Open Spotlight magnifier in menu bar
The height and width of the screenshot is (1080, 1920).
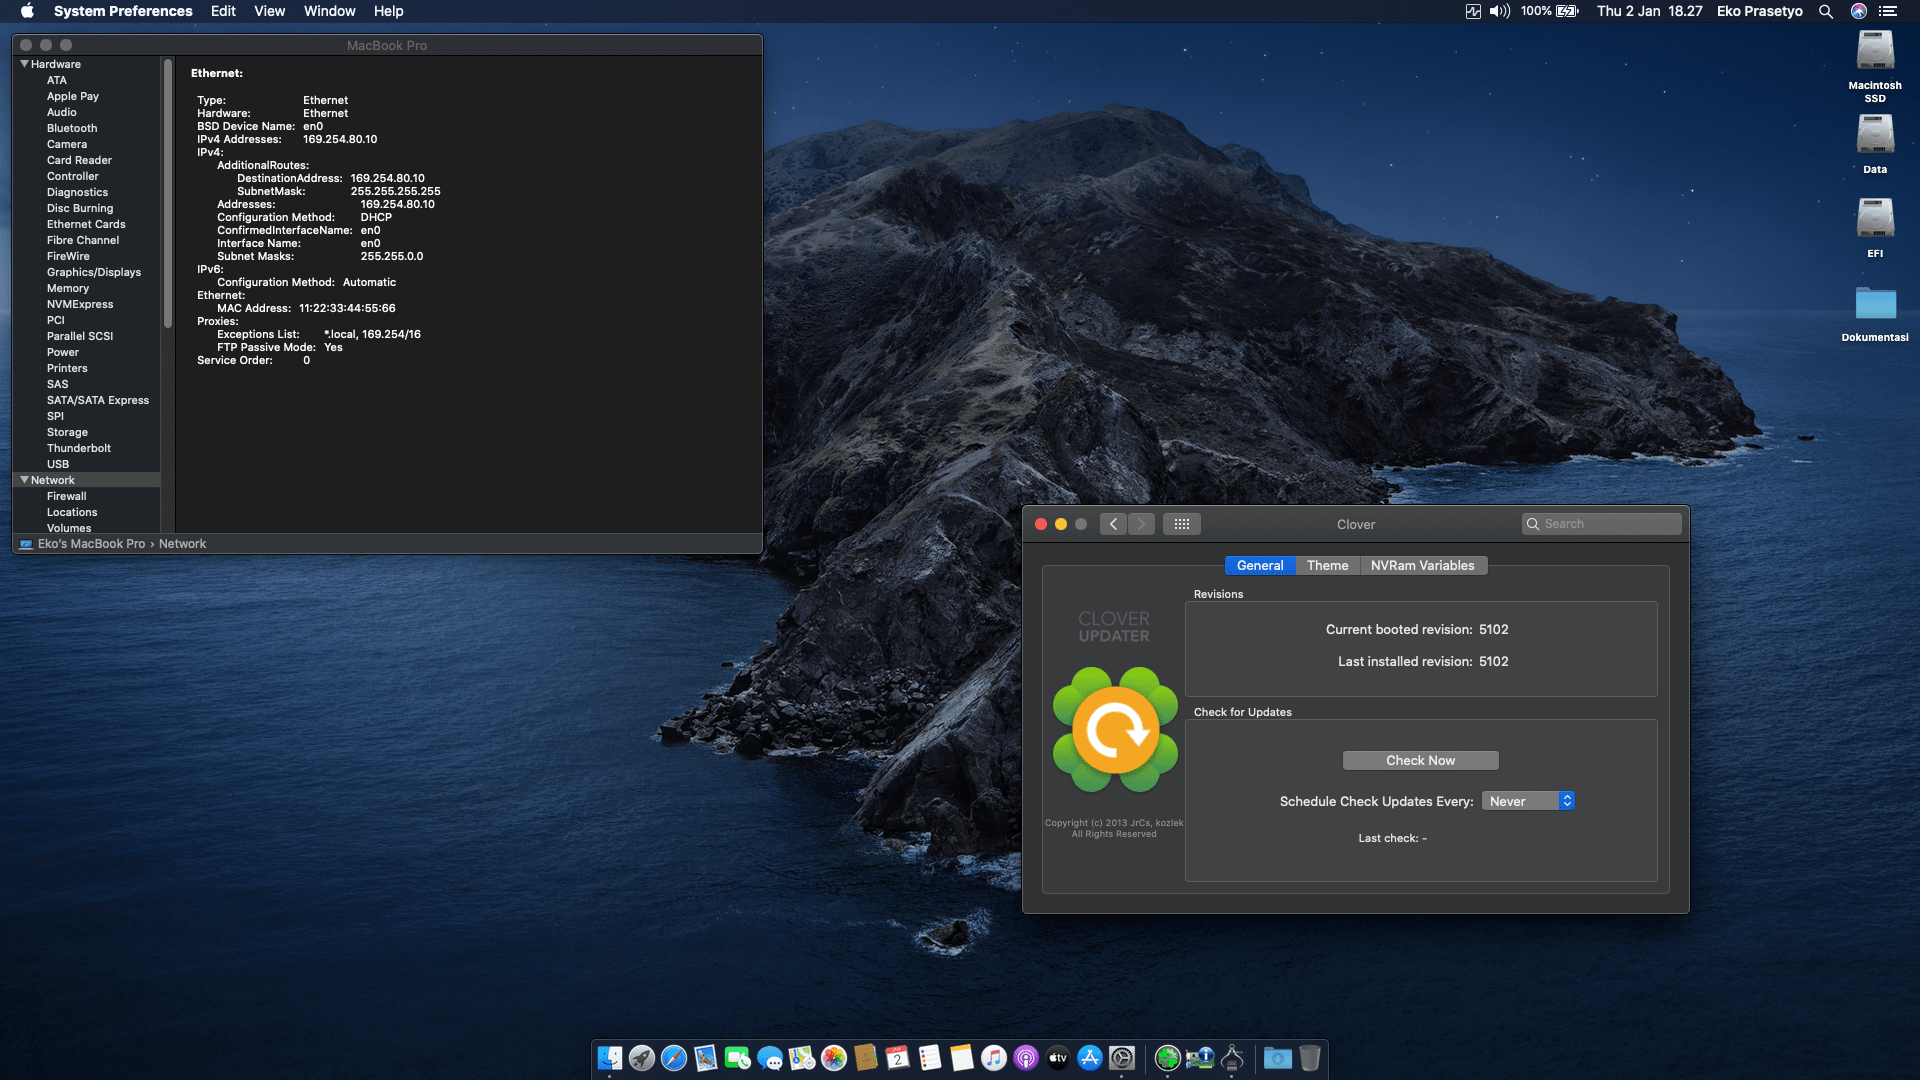[x=1826, y=11]
